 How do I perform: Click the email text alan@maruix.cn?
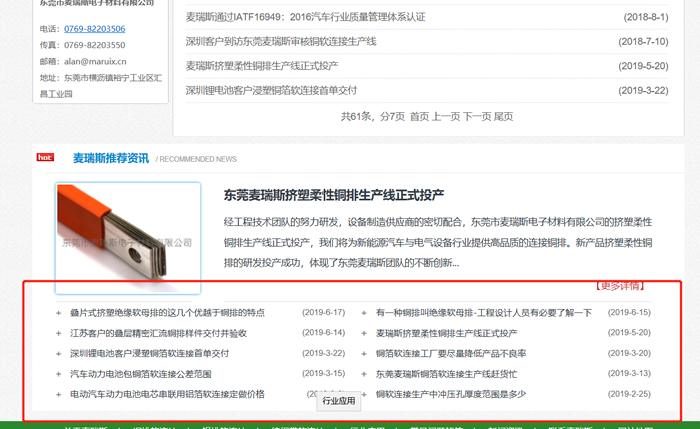[x=95, y=62]
